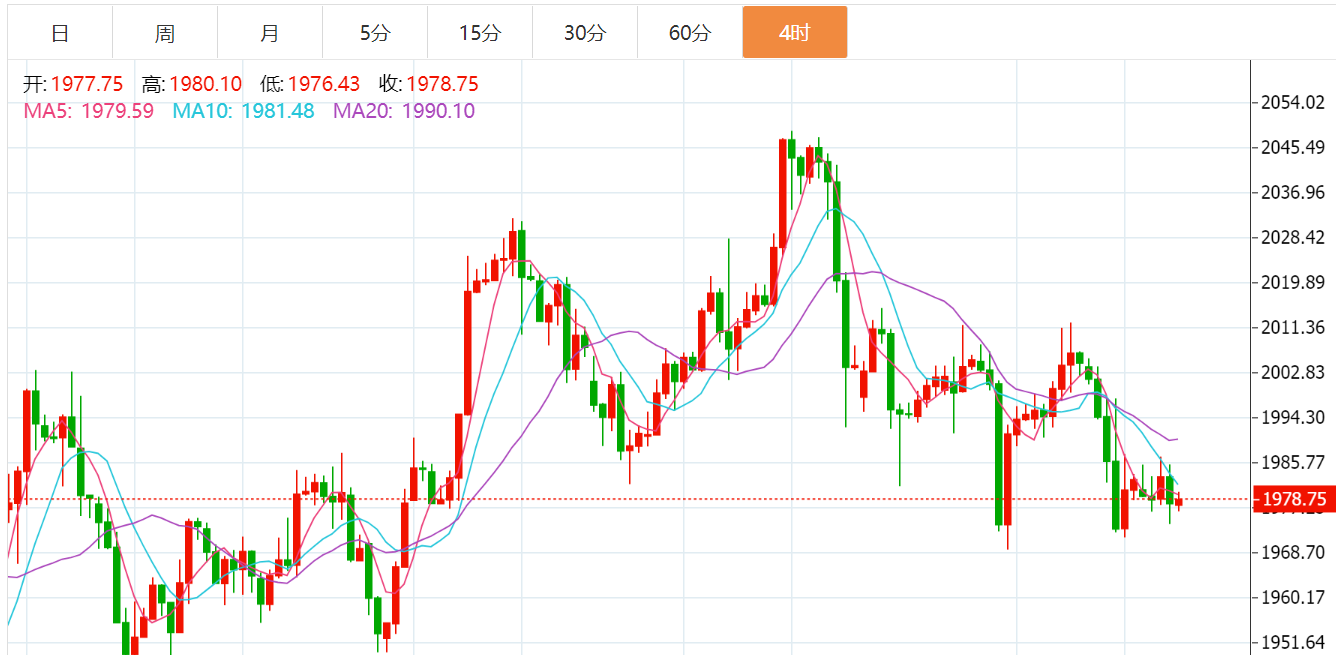Select the 1968.70 price level label

(x=1294, y=553)
